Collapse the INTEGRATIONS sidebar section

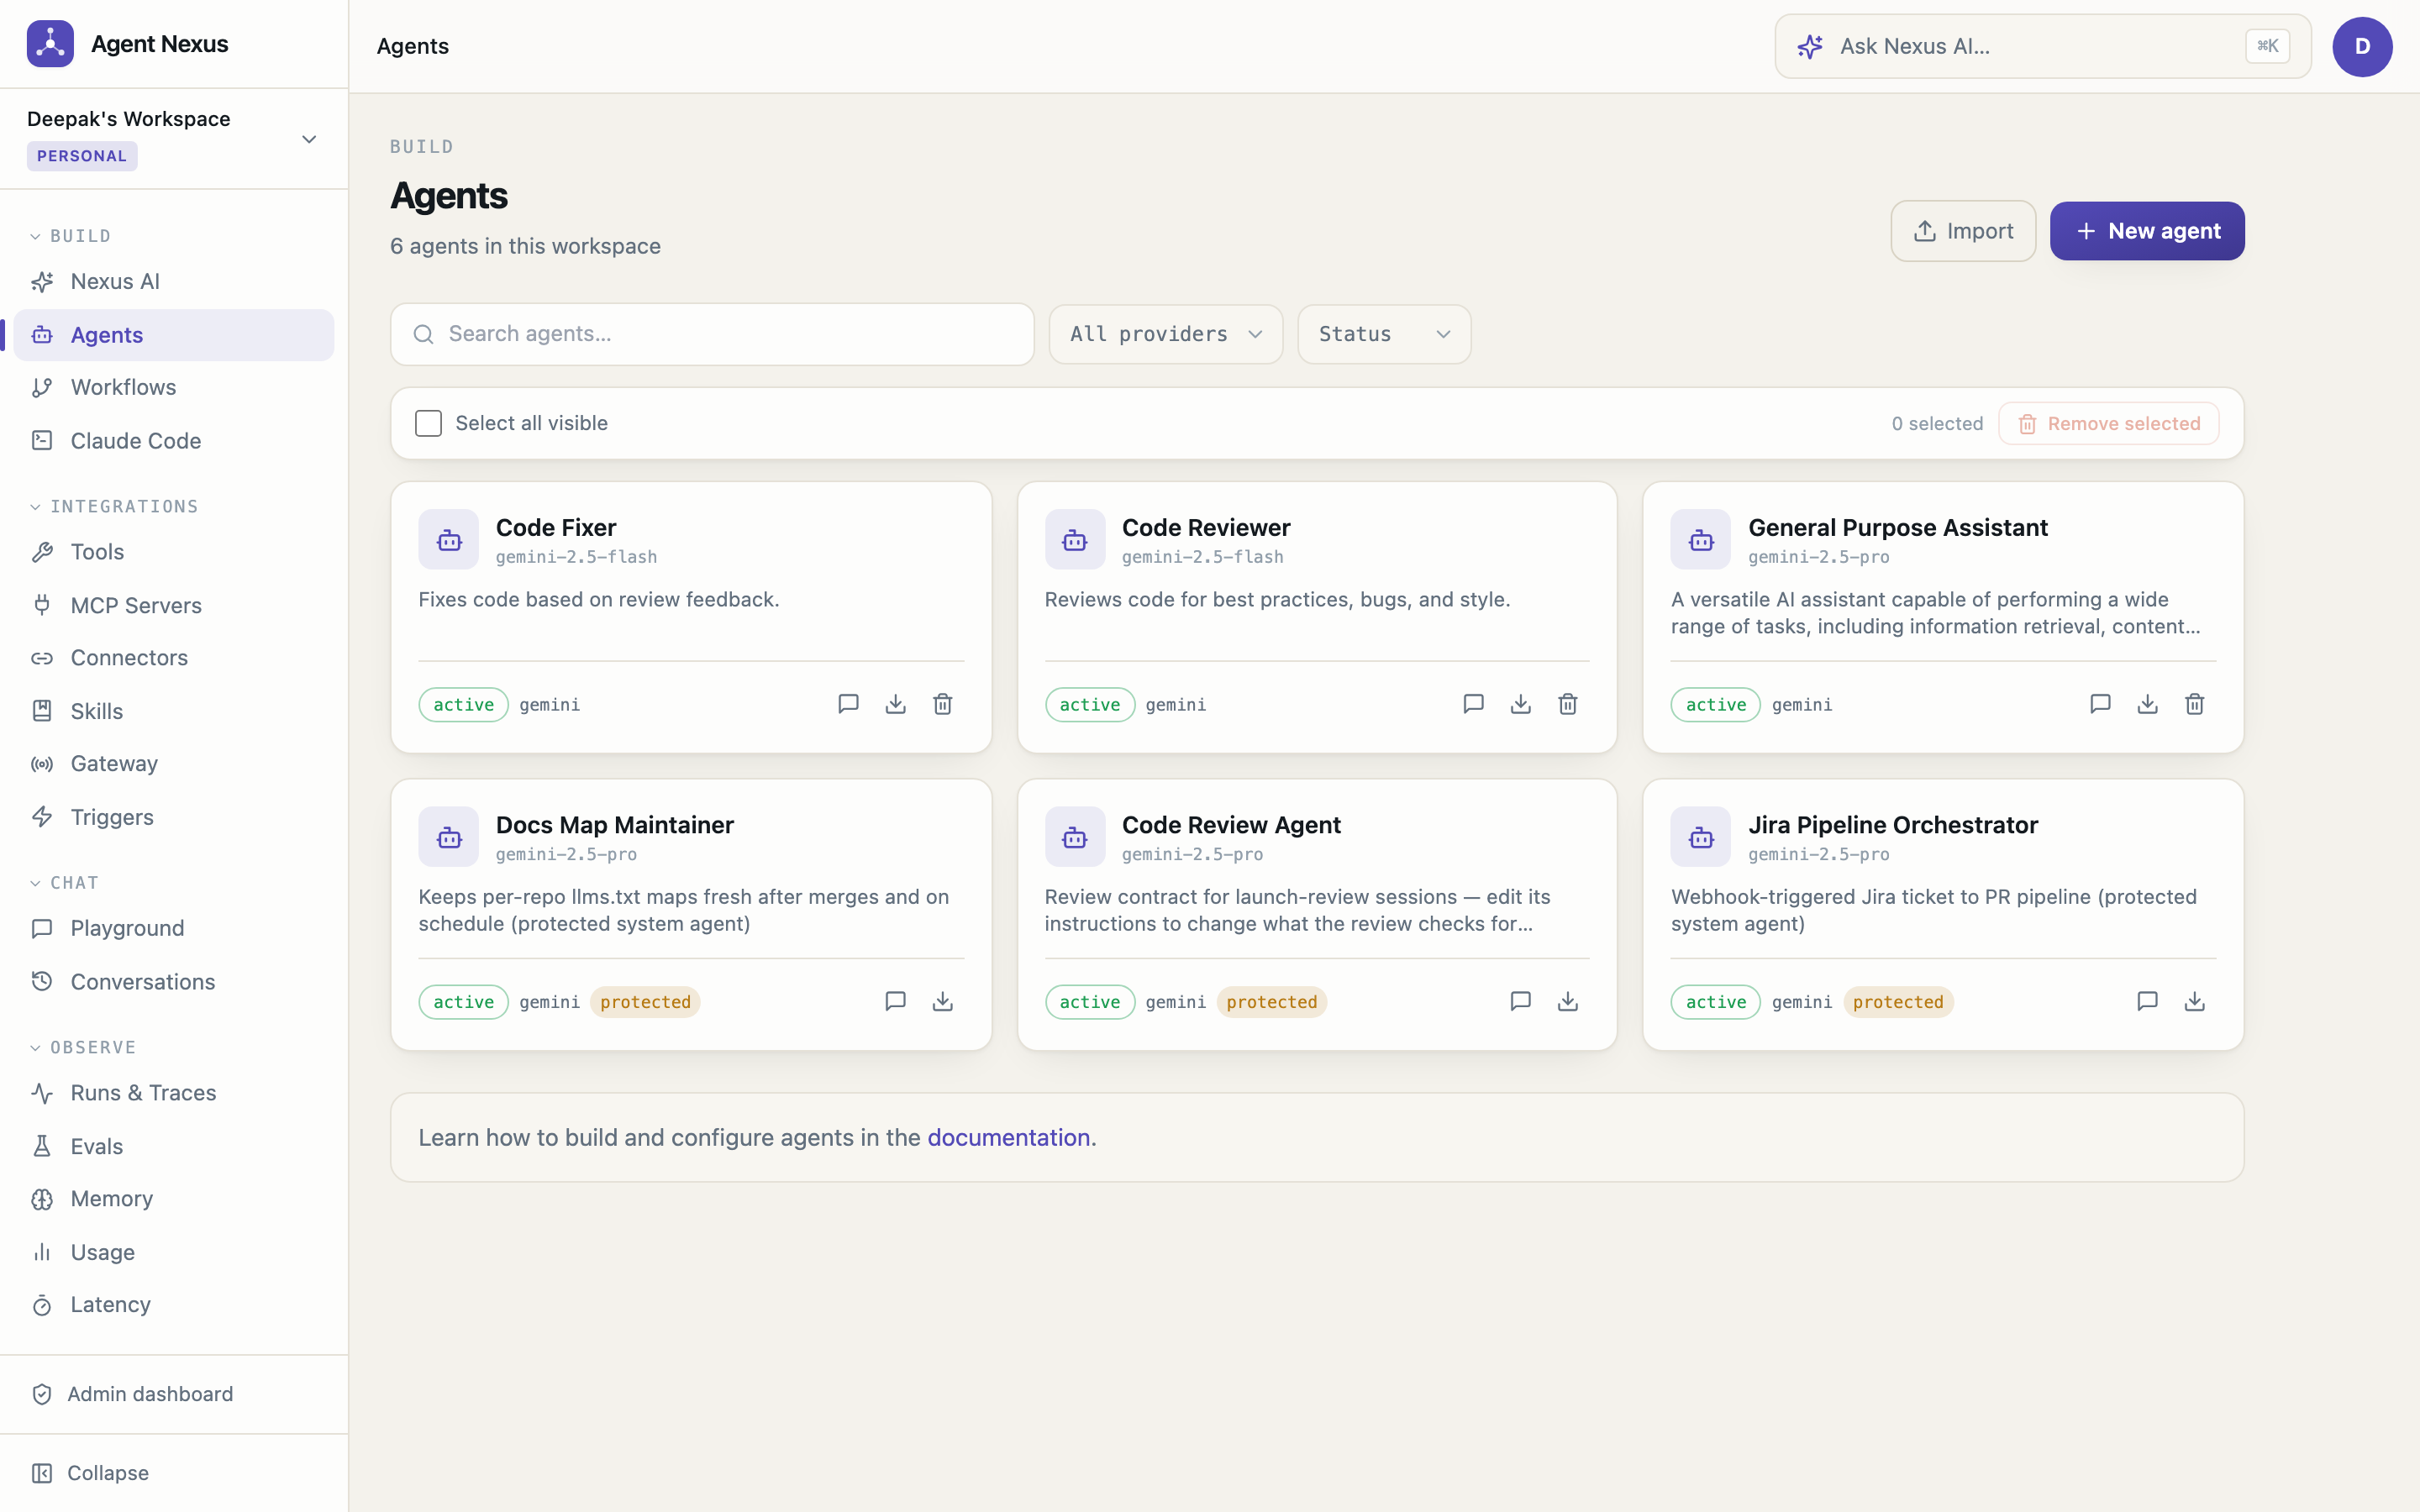(114, 507)
